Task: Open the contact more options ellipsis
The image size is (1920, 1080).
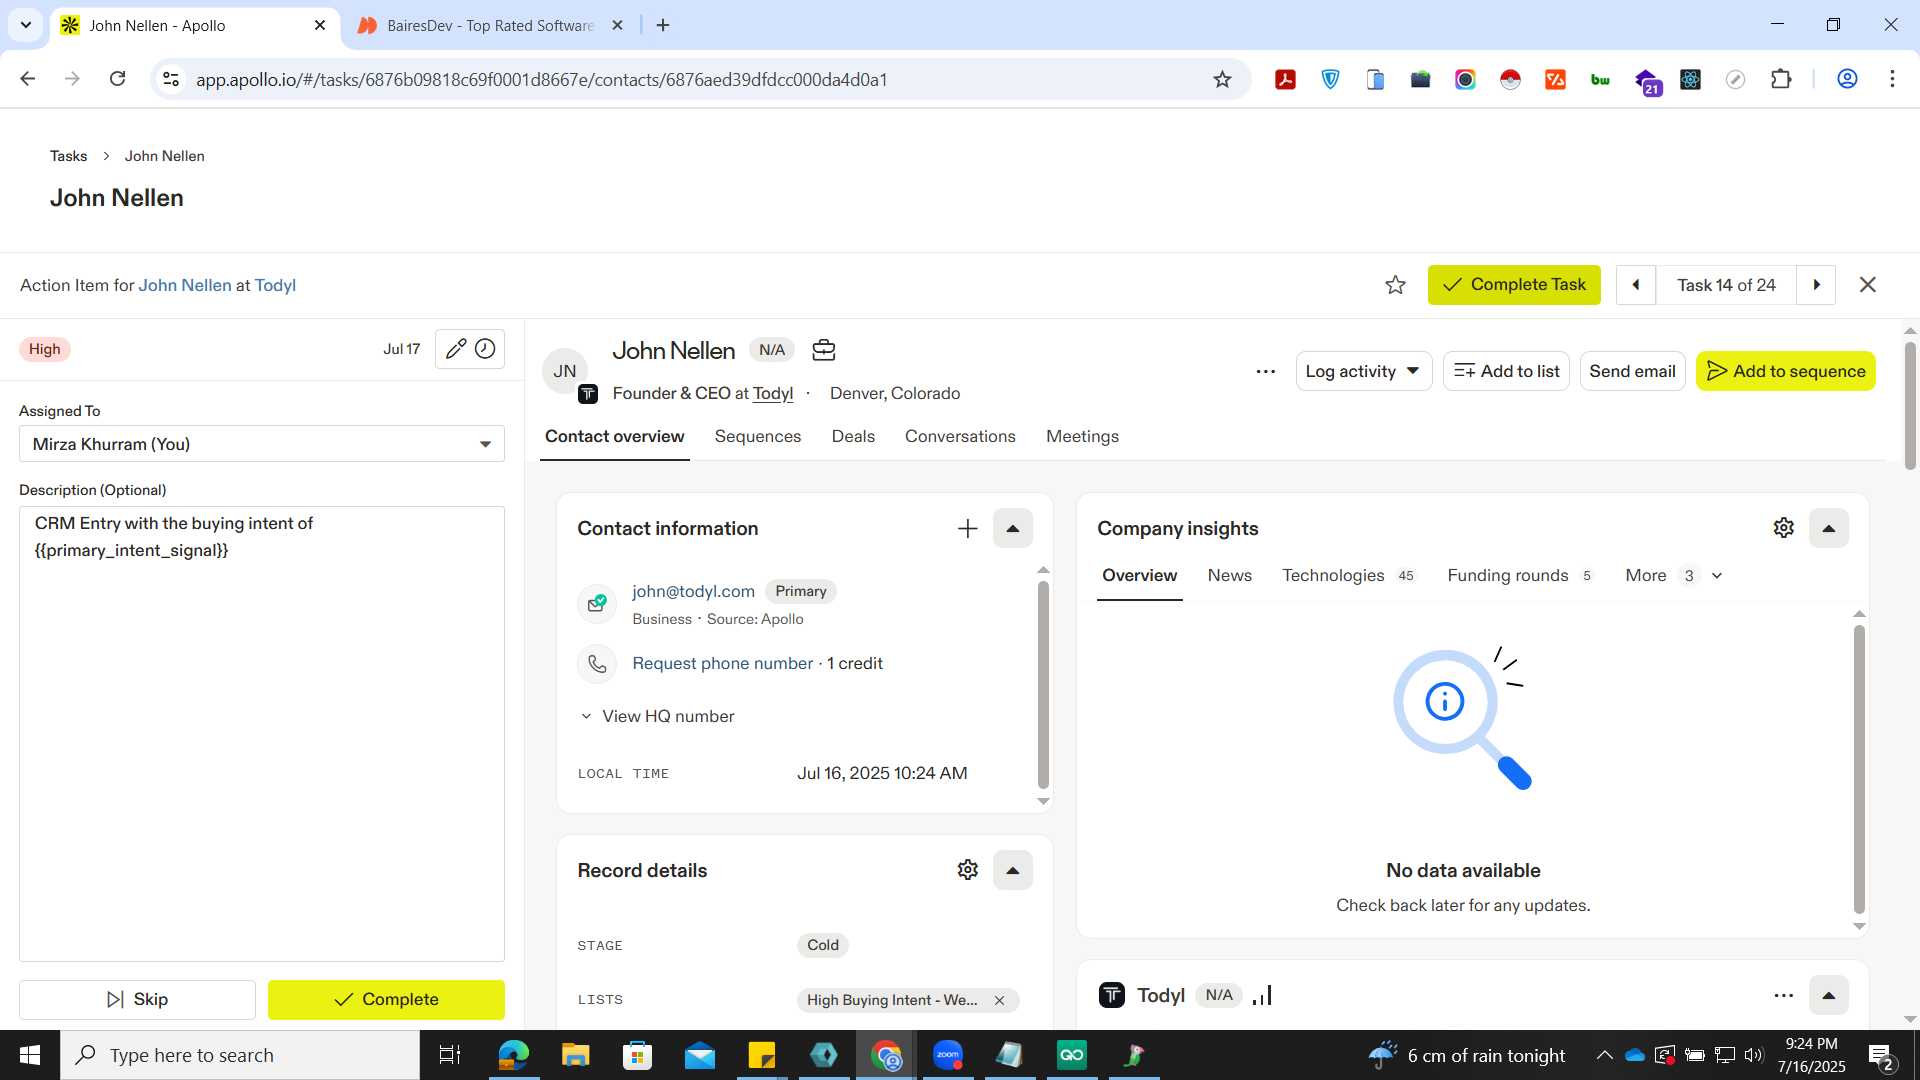Action: [x=1265, y=371]
